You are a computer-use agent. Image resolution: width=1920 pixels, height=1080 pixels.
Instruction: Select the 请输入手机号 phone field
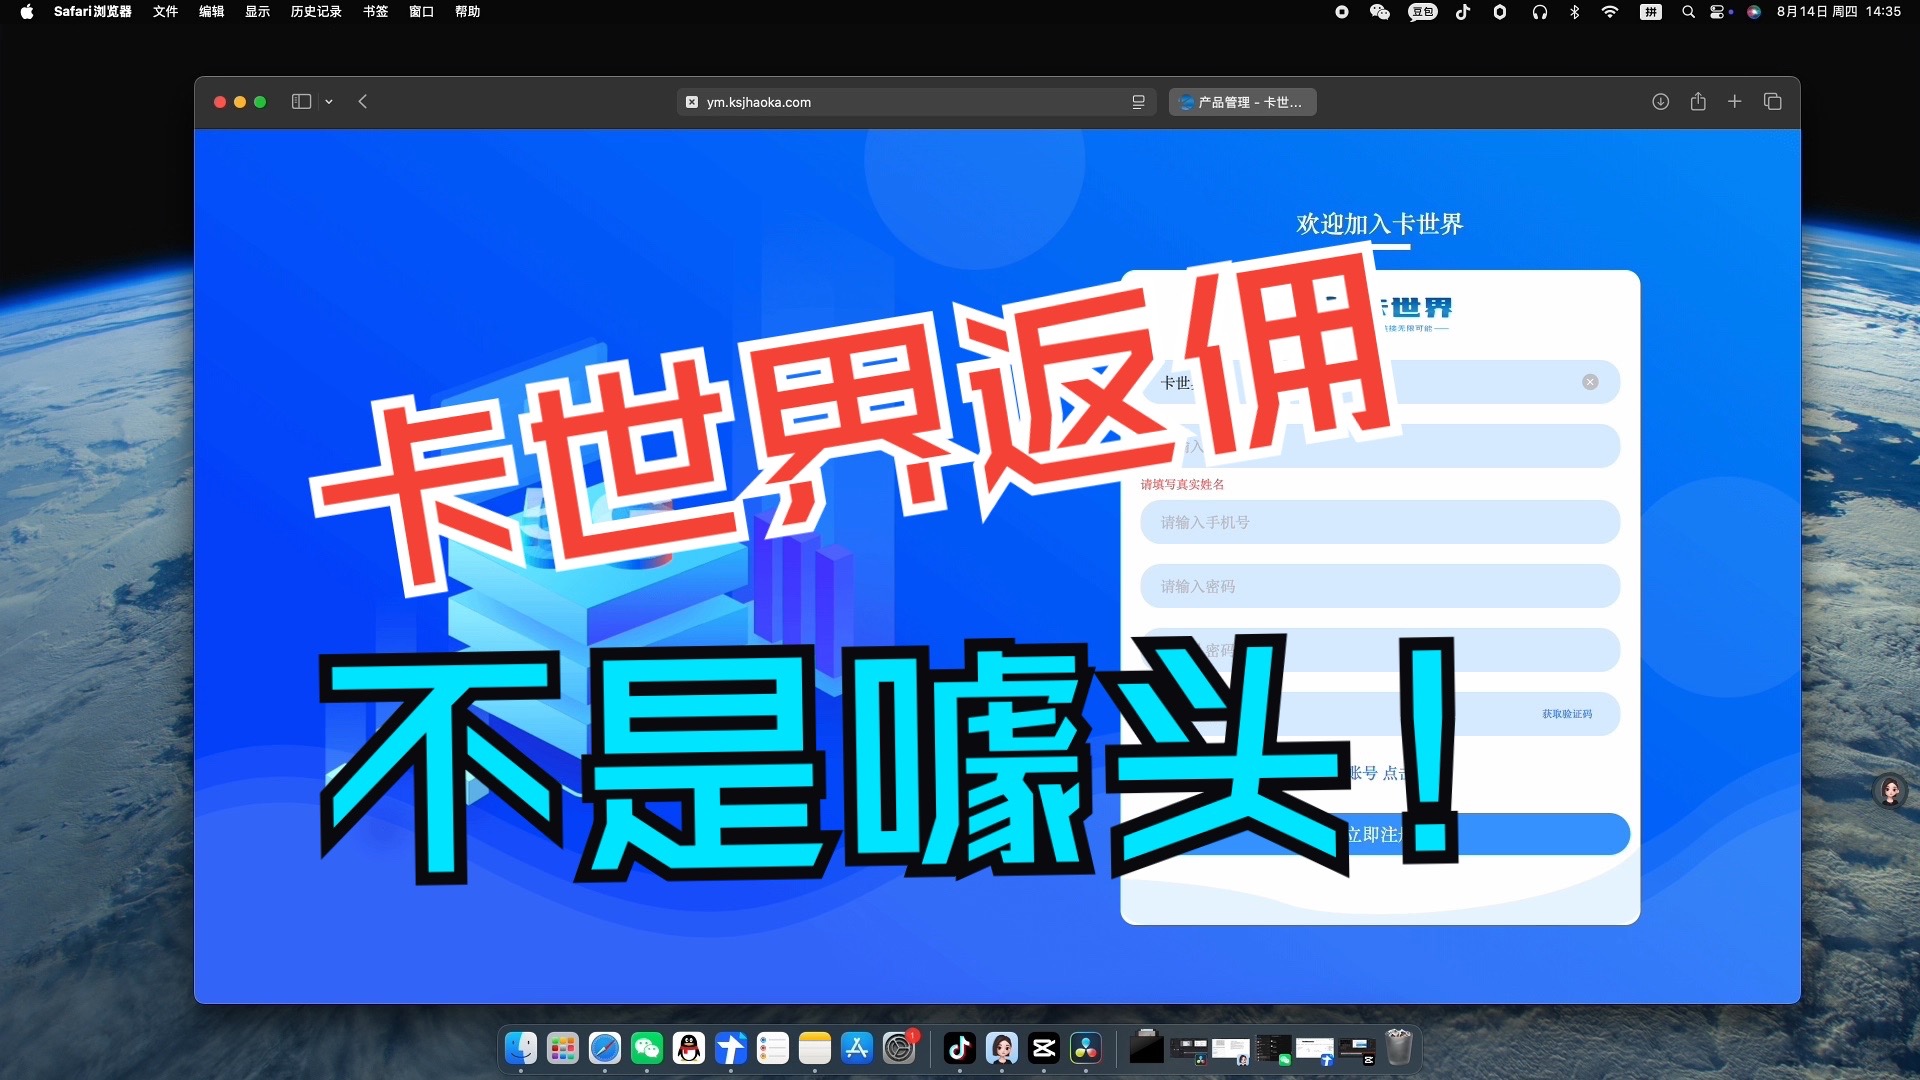(x=1380, y=522)
